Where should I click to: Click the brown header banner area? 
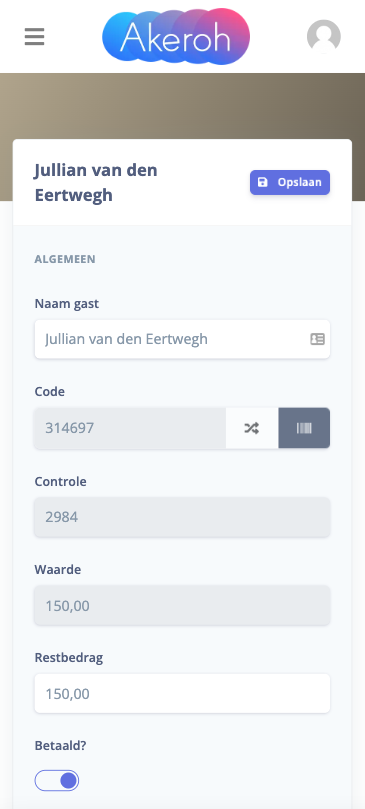tap(182, 106)
